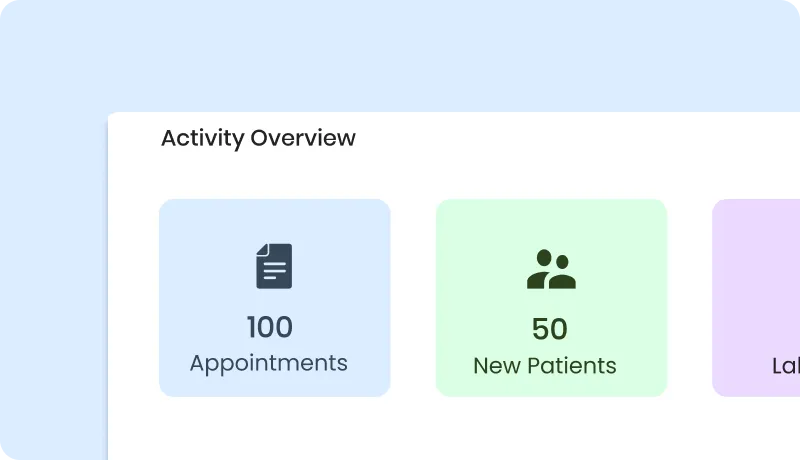800x460 pixels.
Task: Click the light blue strip left of white panel
Action: coord(52,300)
